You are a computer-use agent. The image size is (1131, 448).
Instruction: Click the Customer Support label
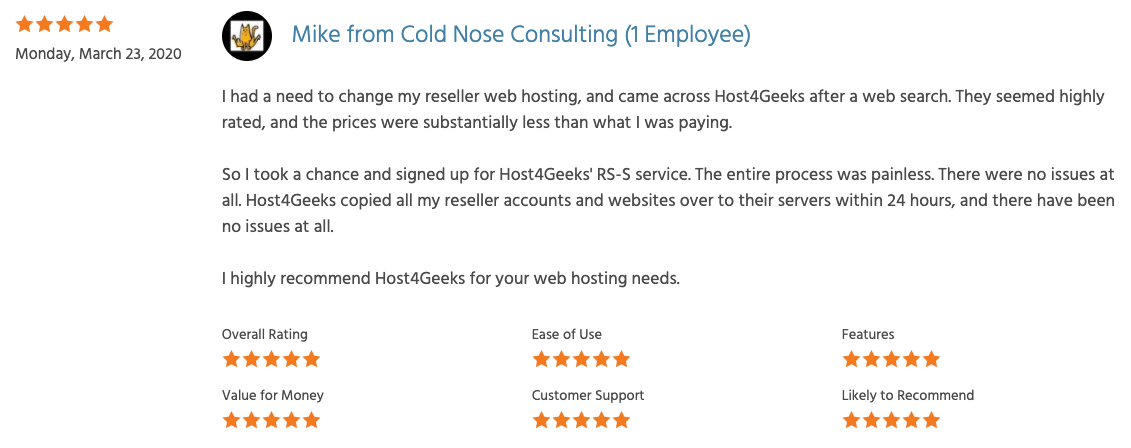(588, 395)
